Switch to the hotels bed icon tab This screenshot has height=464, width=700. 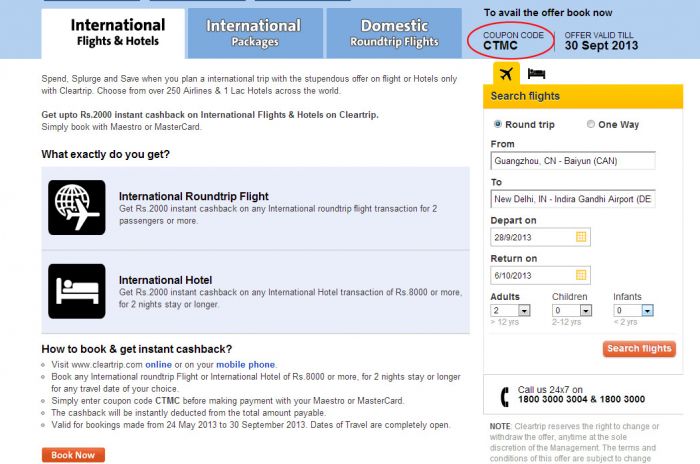click(536, 73)
